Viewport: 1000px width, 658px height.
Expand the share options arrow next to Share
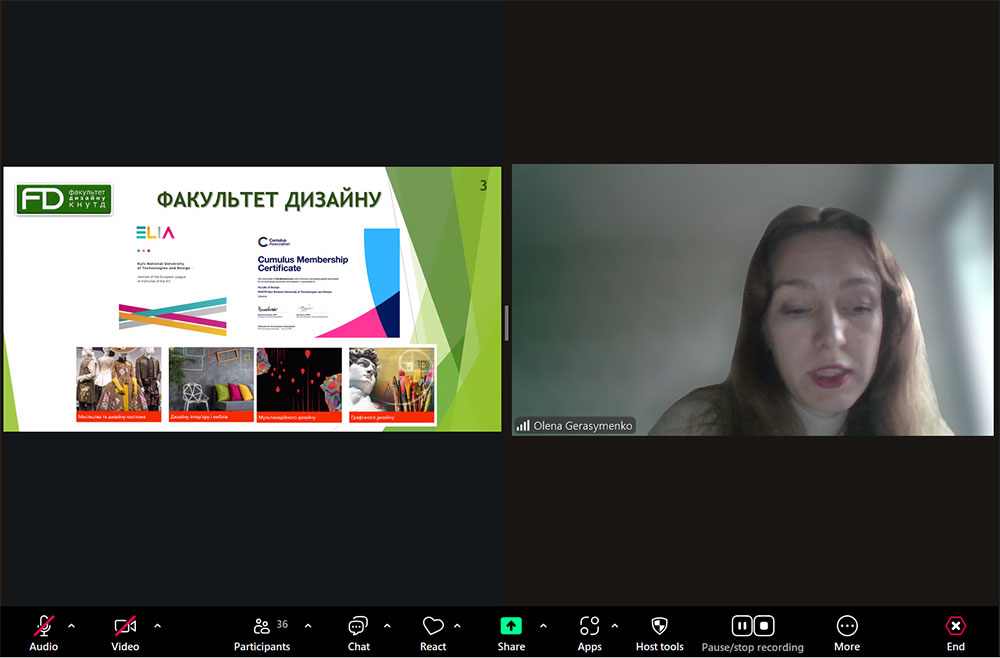[543, 626]
